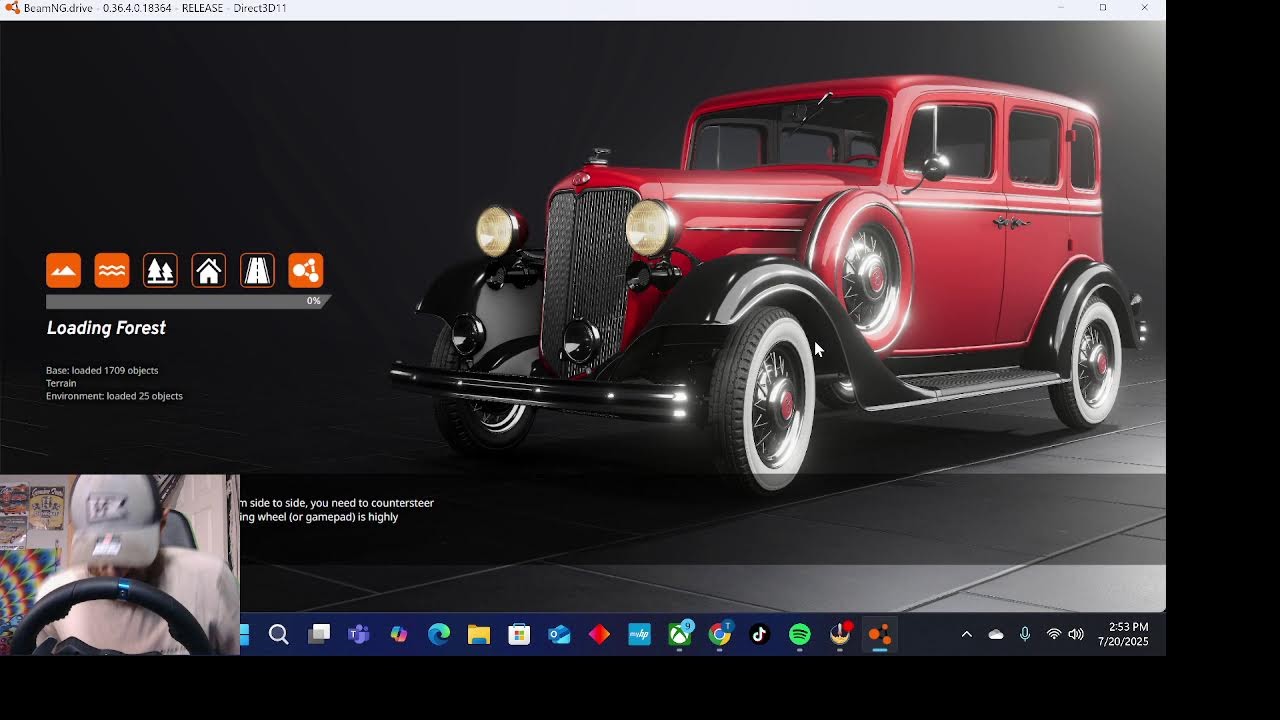The height and width of the screenshot is (720, 1280).
Task: Click the loading progress bar
Action: coord(186,301)
